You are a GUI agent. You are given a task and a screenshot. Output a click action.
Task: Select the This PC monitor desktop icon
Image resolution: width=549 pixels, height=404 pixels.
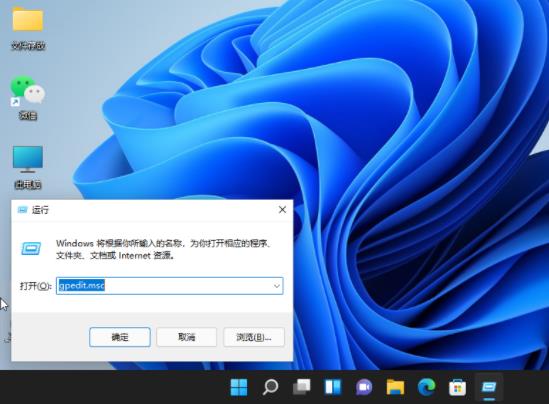pos(28,167)
